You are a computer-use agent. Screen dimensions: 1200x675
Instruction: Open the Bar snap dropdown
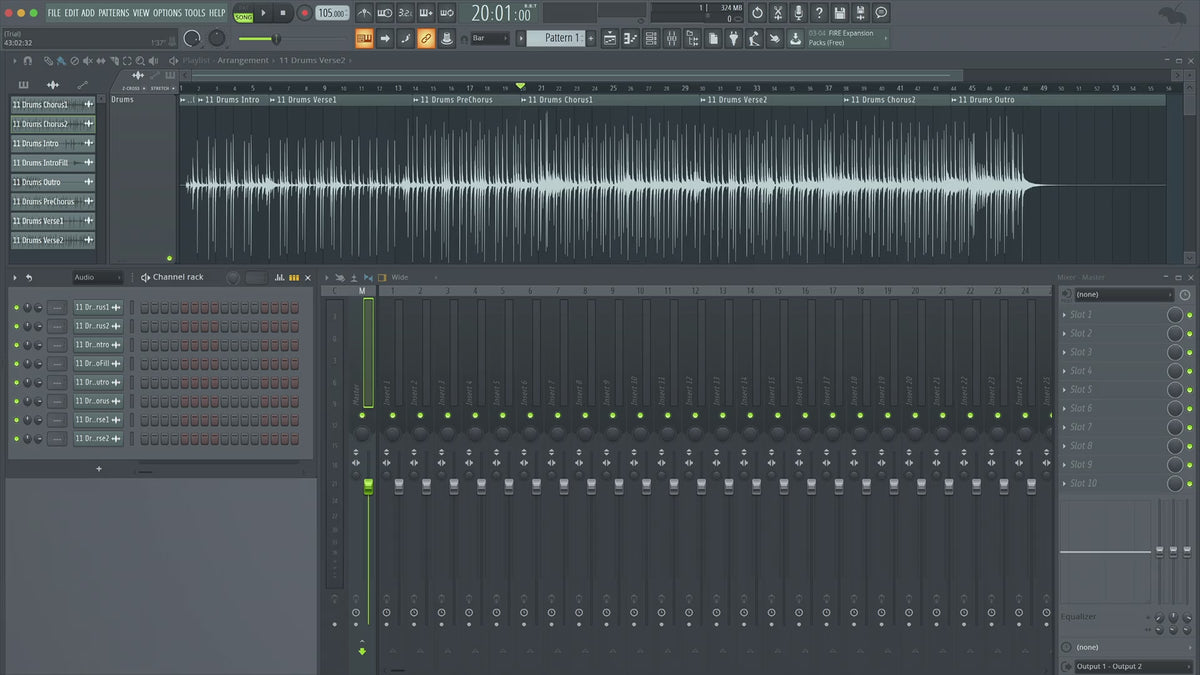(x=490, y=38)
